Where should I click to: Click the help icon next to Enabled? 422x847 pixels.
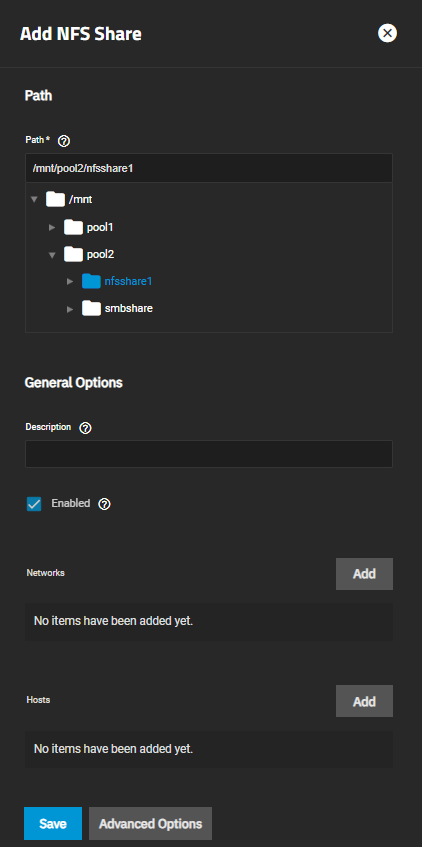point(104,504)
